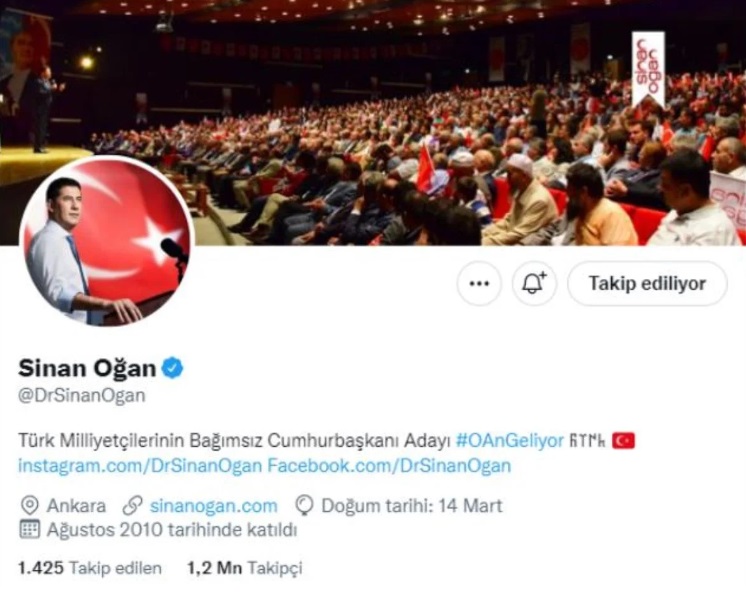
Task: Open the round profile picture
Action: tap(107, 242)
